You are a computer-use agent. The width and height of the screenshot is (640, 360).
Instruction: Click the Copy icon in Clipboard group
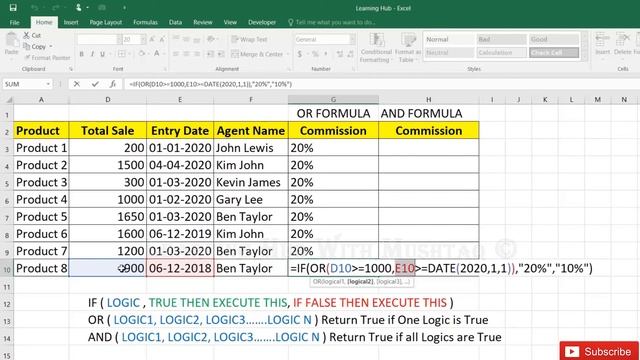(27, 47)
